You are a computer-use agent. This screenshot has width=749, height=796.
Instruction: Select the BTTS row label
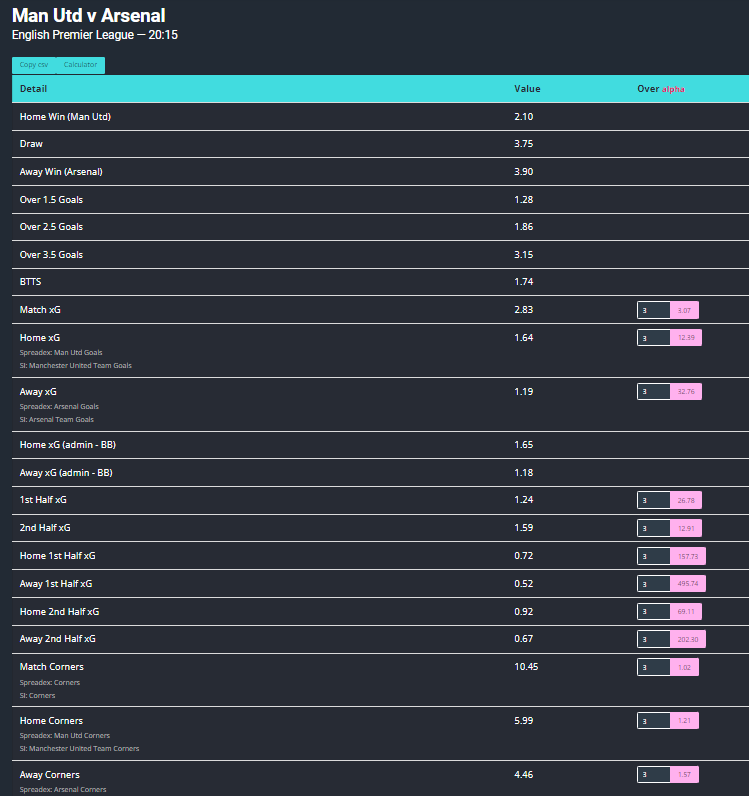pyautogui.click(x=30, y=282)
